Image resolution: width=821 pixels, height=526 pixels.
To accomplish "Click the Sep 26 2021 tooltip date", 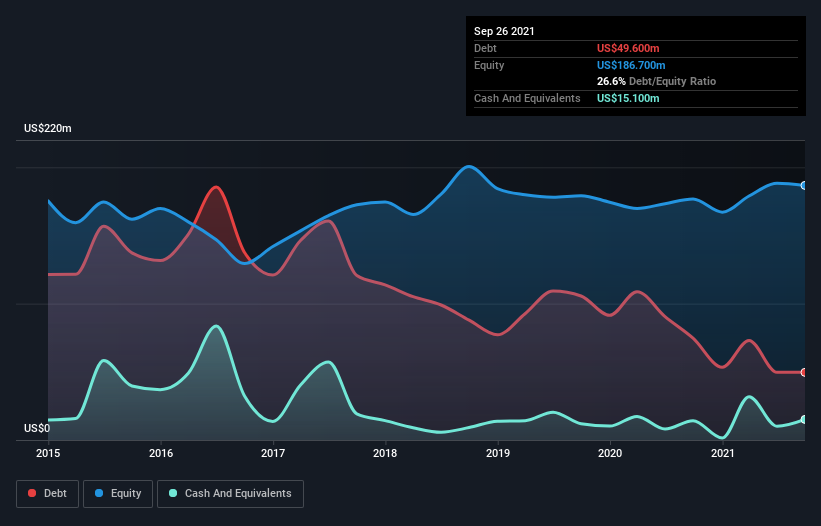I will tap(504, 31).
